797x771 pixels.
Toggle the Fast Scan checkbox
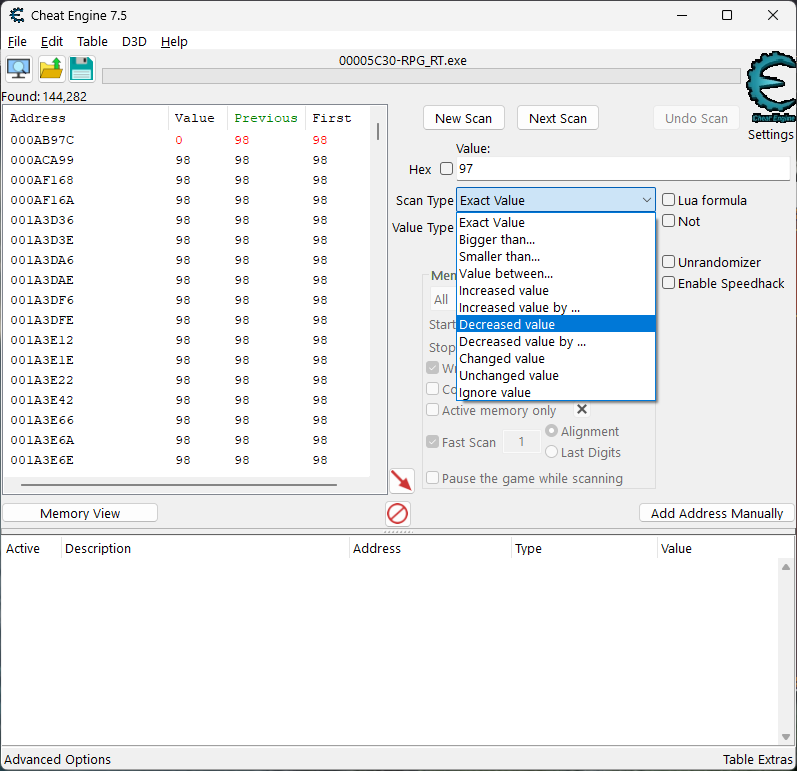tap(433, 442)
